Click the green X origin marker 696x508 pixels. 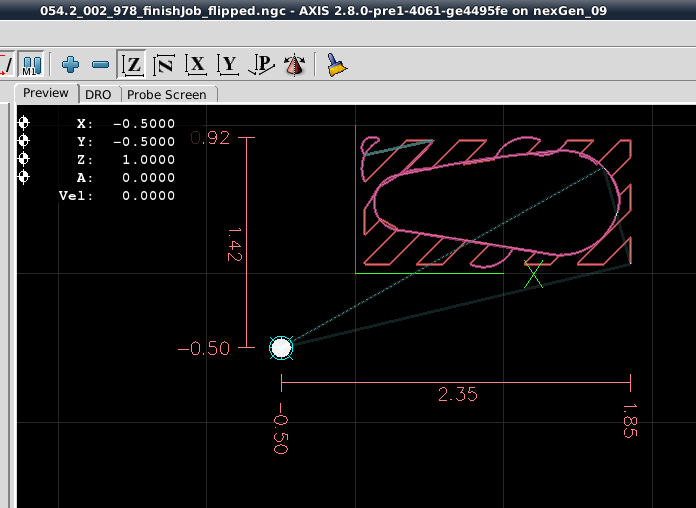(x=534, y=273)
